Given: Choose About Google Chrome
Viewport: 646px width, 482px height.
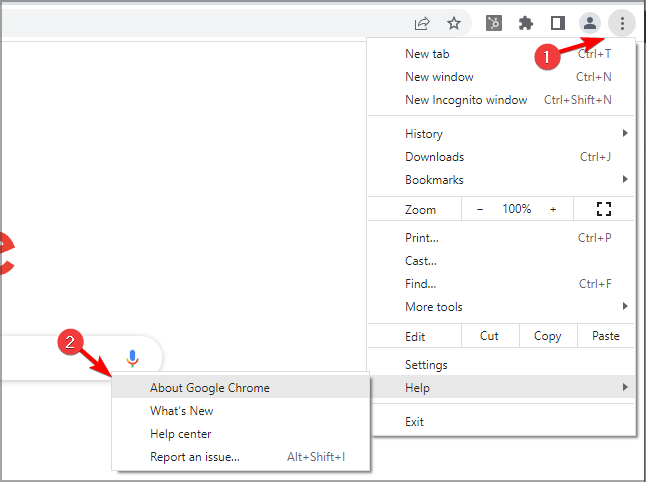Looking at the screenshot, I should 241,388.
